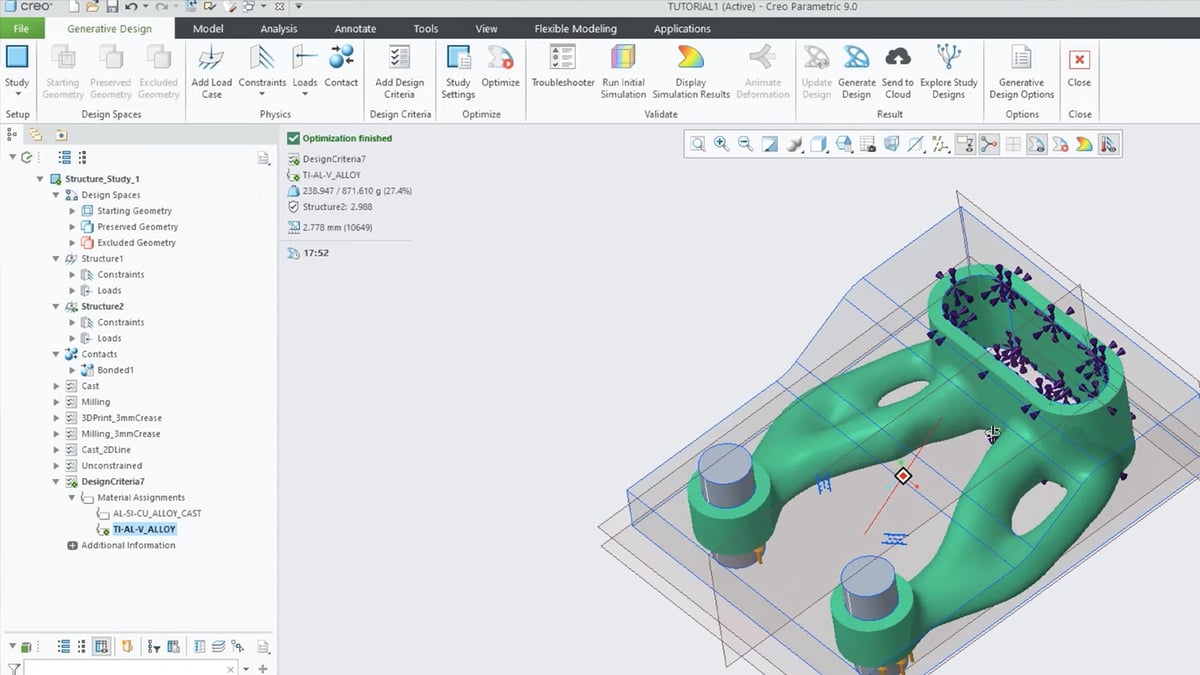
Task: Close the Generative Design application
Action: (1079, 66)
